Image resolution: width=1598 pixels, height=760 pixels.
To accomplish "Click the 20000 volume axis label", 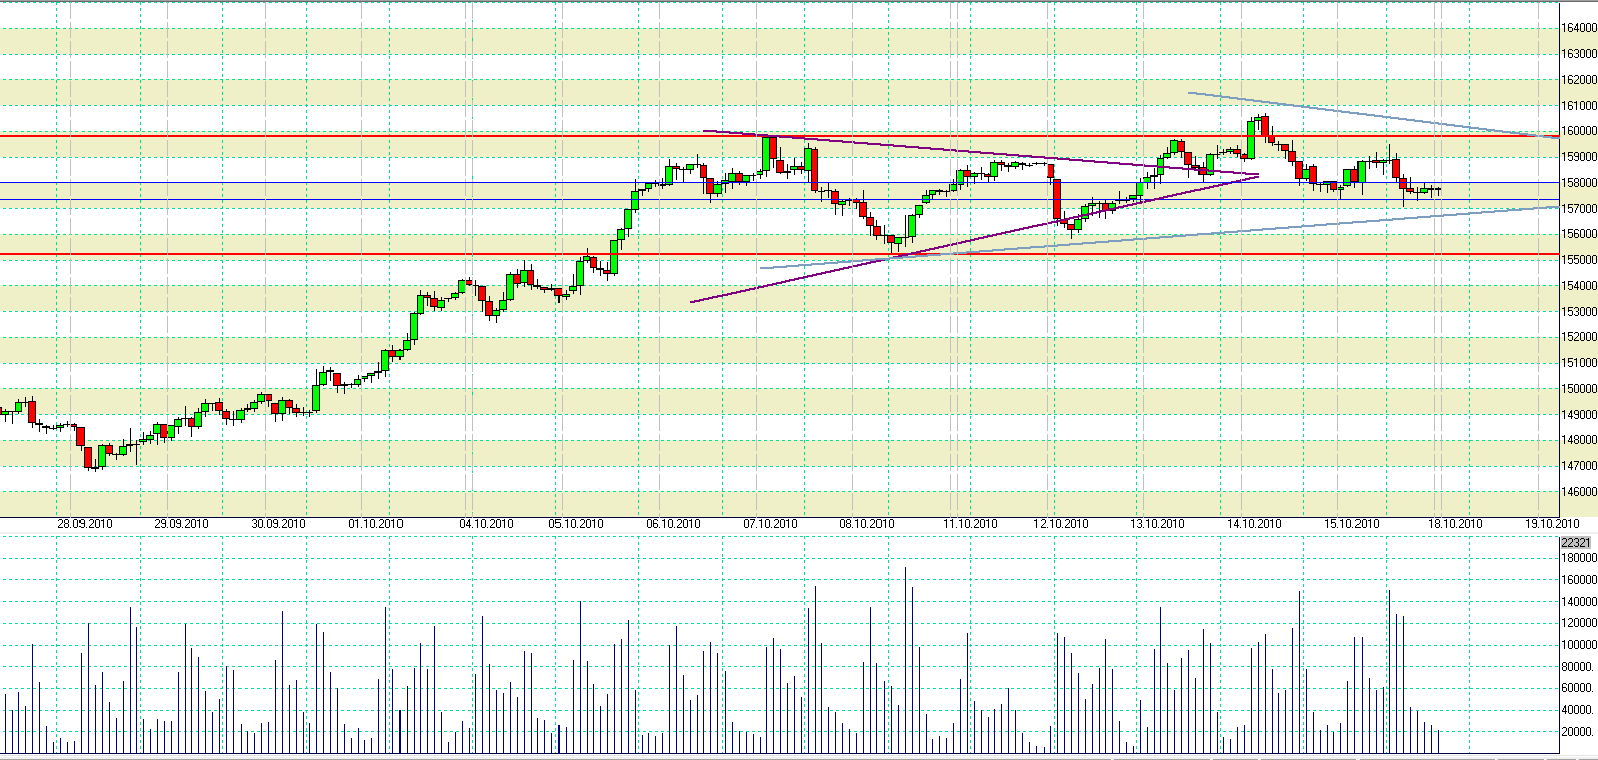I will click(x=1579, y=732).
